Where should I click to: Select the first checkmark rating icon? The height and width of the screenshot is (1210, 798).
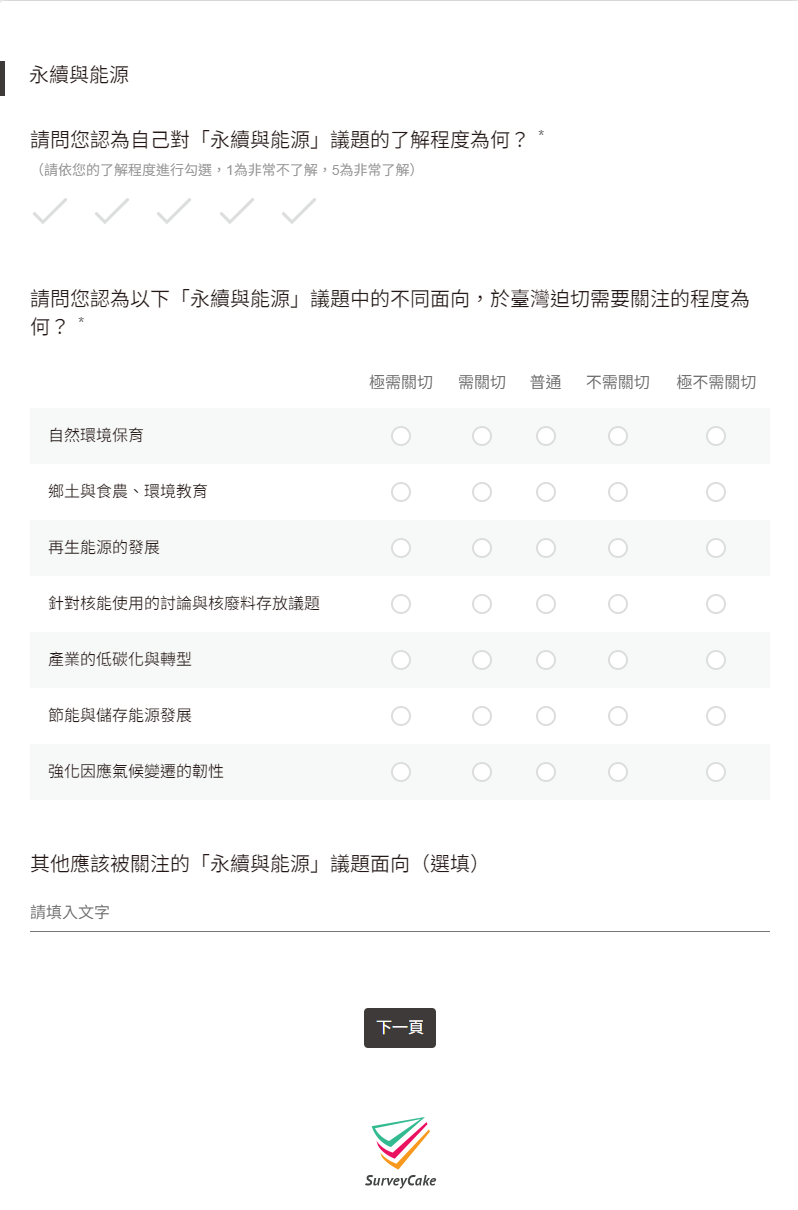click(x=49, y=211)
